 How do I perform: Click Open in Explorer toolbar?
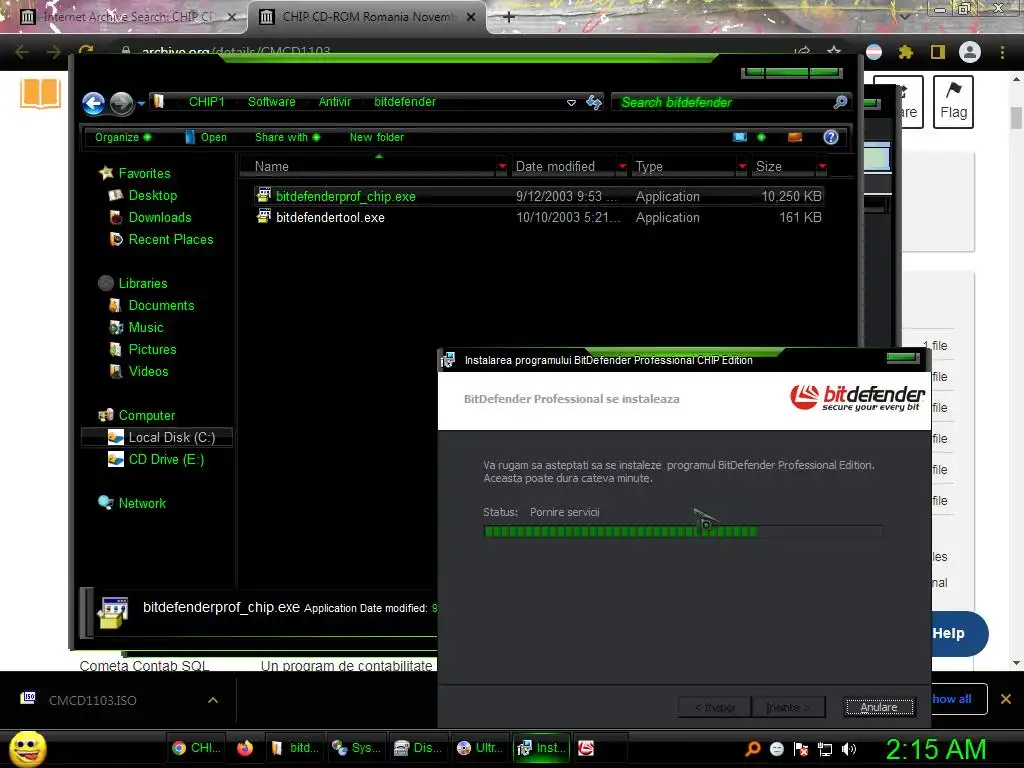click(x=206, y=137)
